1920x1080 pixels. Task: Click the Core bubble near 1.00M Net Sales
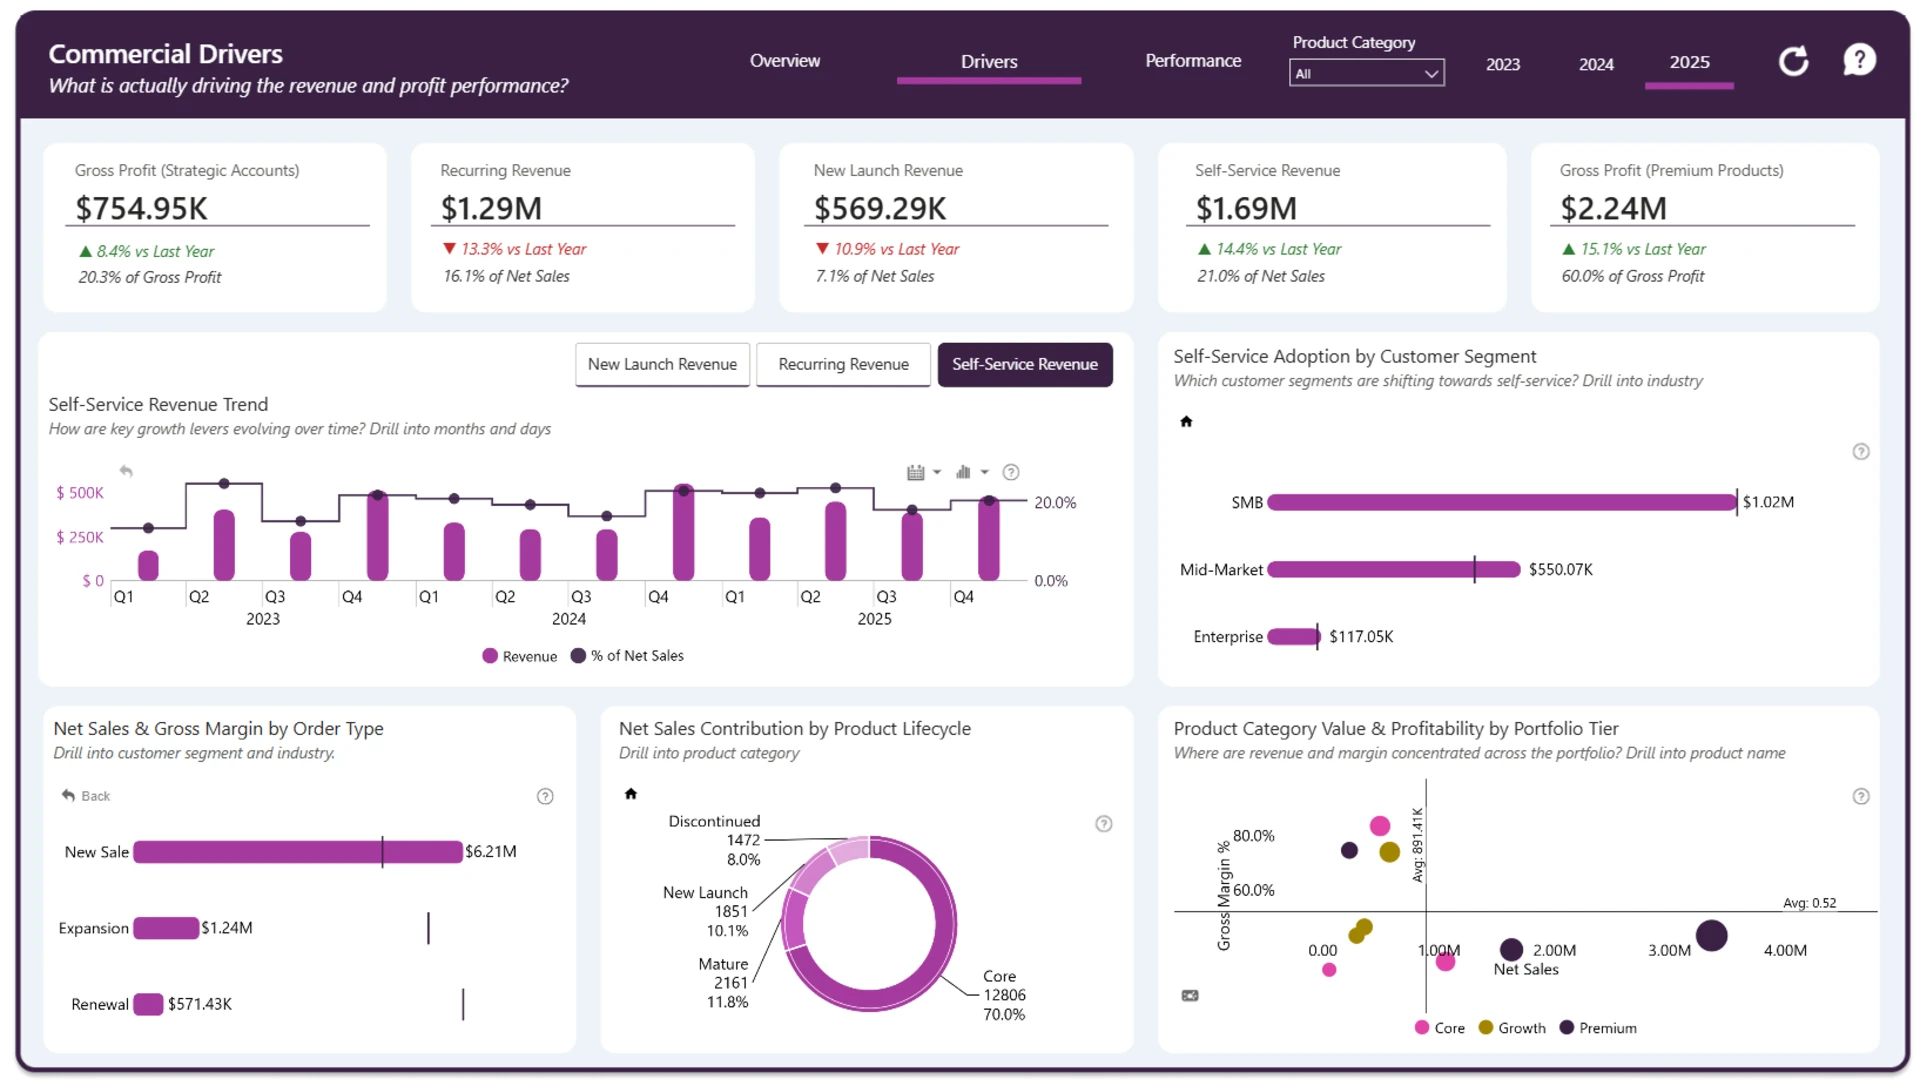(1445, 962)
